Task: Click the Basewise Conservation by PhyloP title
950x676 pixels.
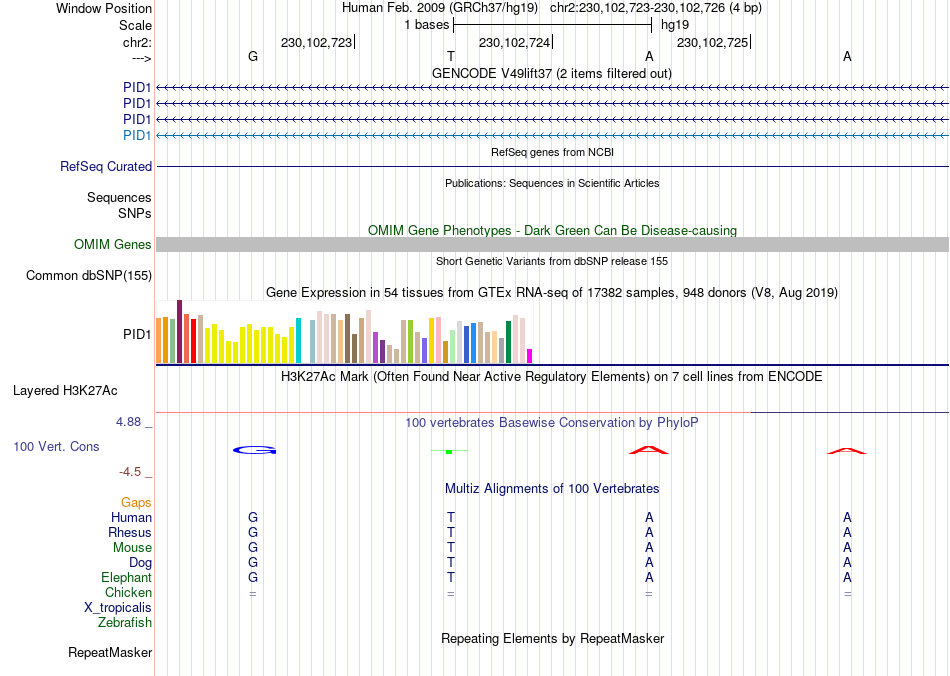Action: coord(552,422)
